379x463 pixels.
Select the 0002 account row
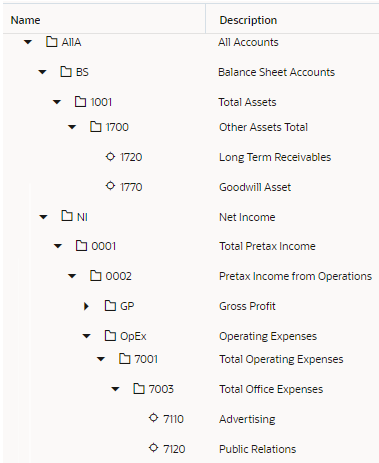click(x=191, y=276)
